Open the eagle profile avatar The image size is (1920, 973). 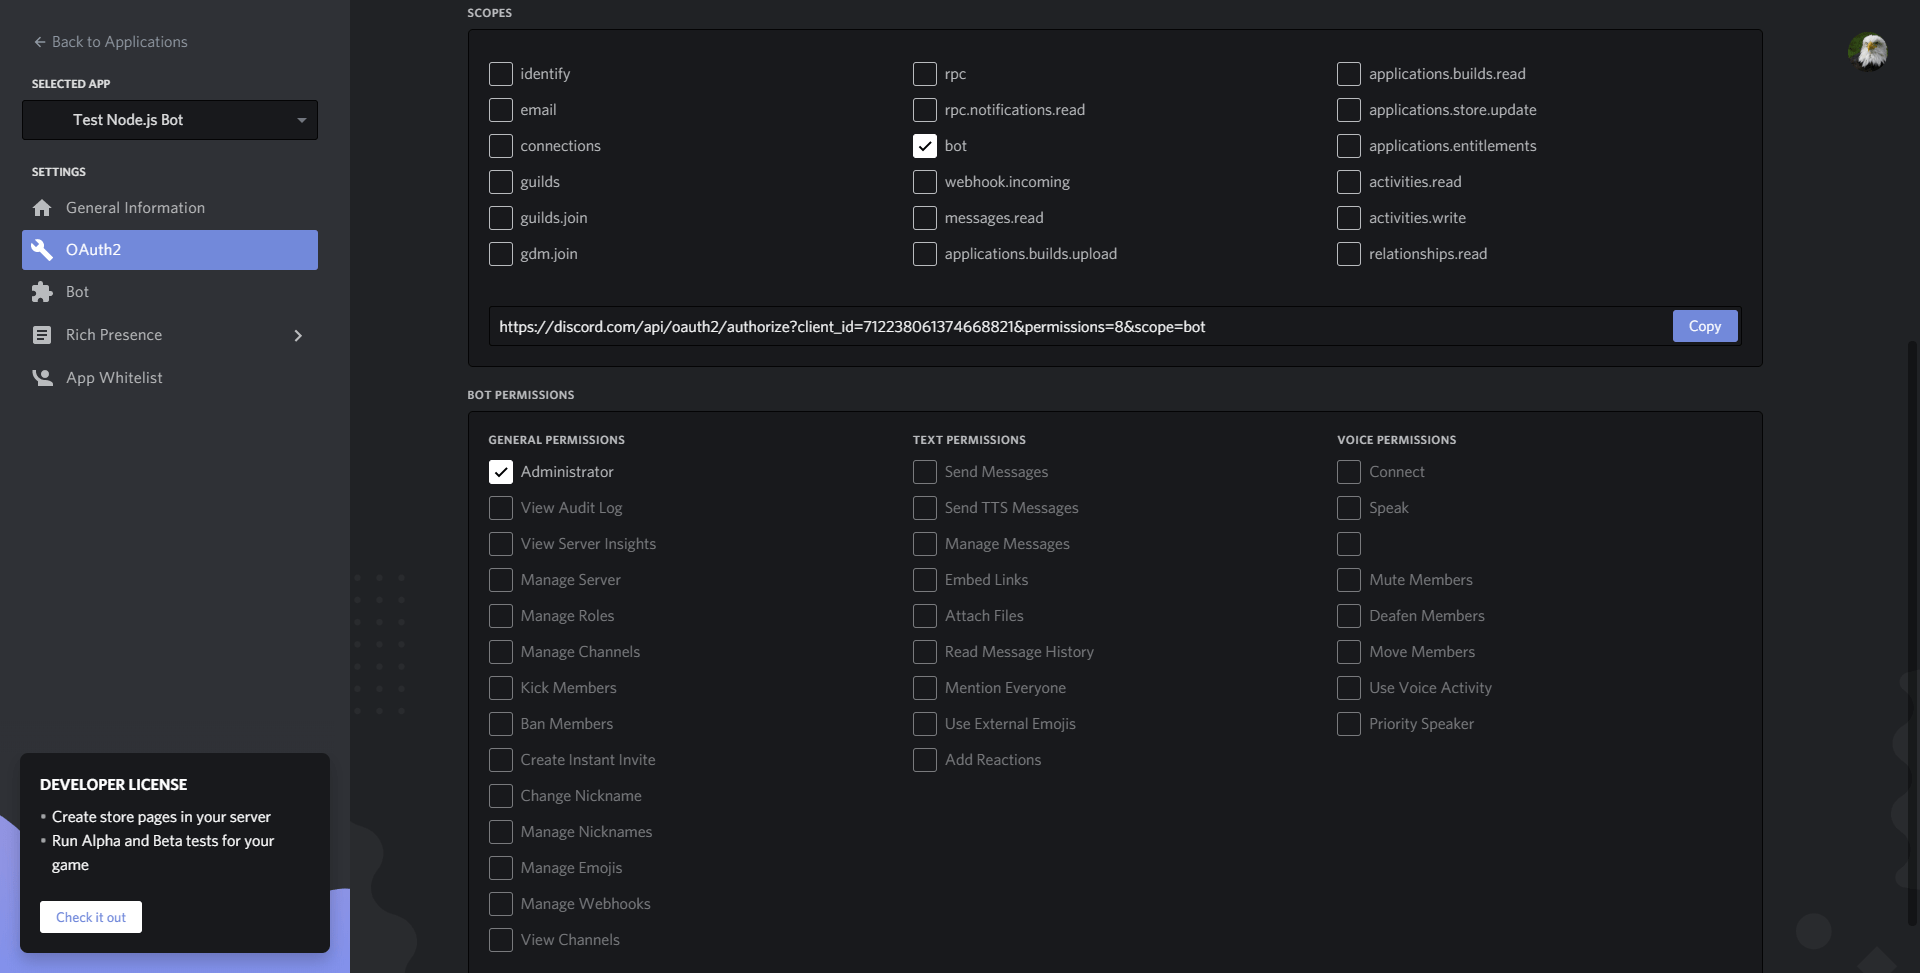tap(1867, 52)
